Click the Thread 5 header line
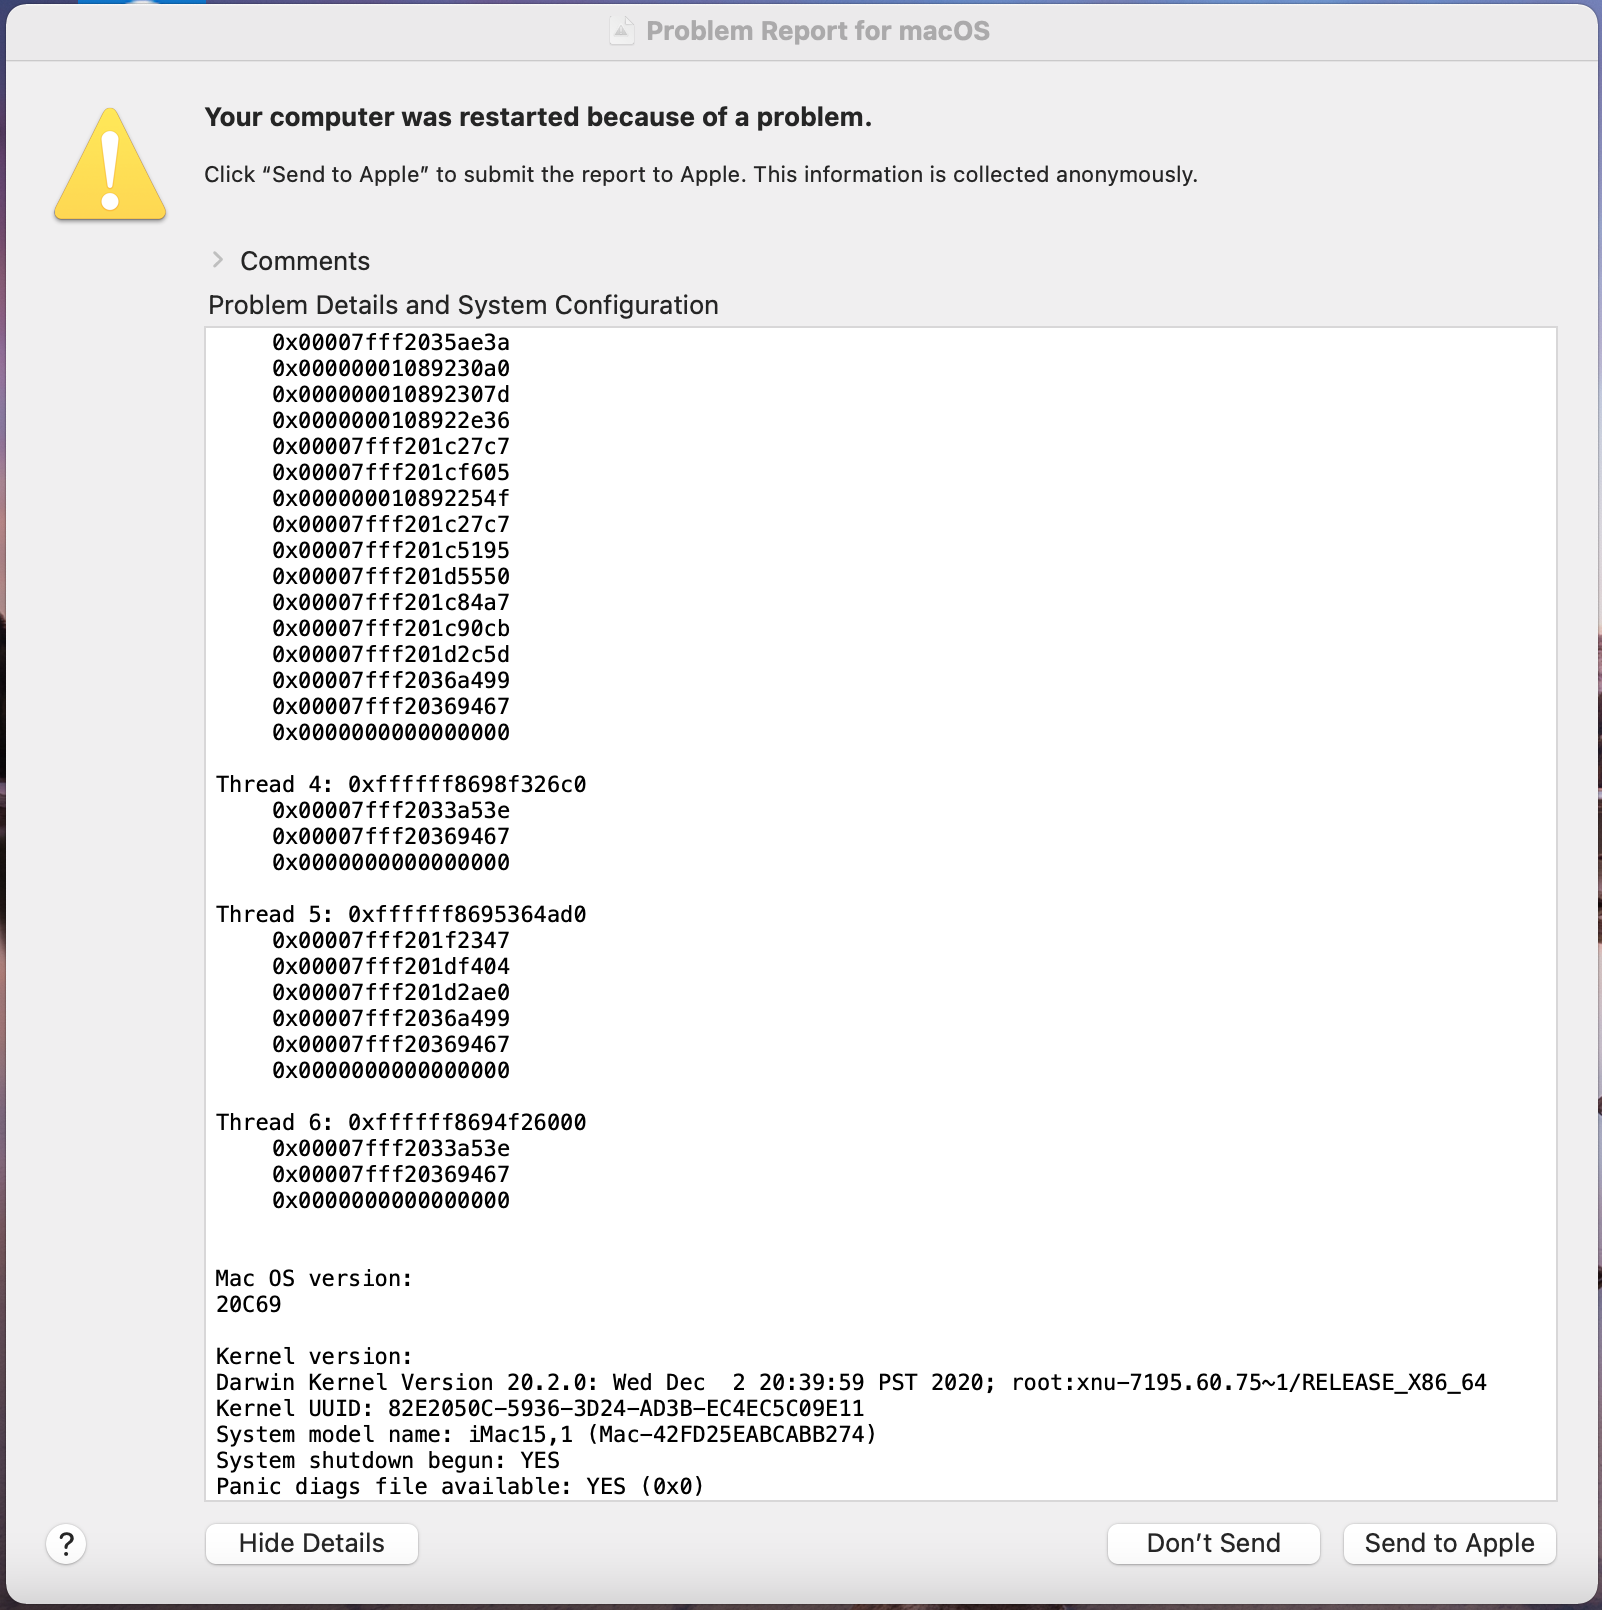 point(401,914)
